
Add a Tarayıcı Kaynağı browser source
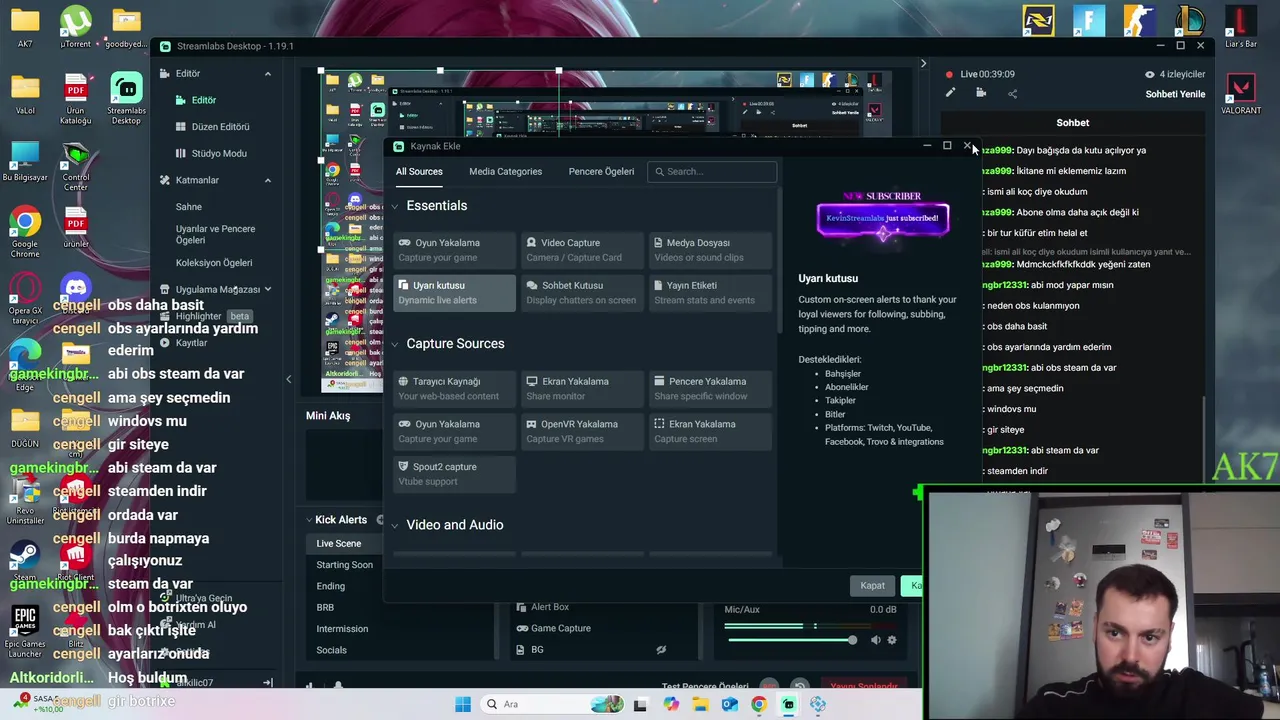(x=454, y=388)
